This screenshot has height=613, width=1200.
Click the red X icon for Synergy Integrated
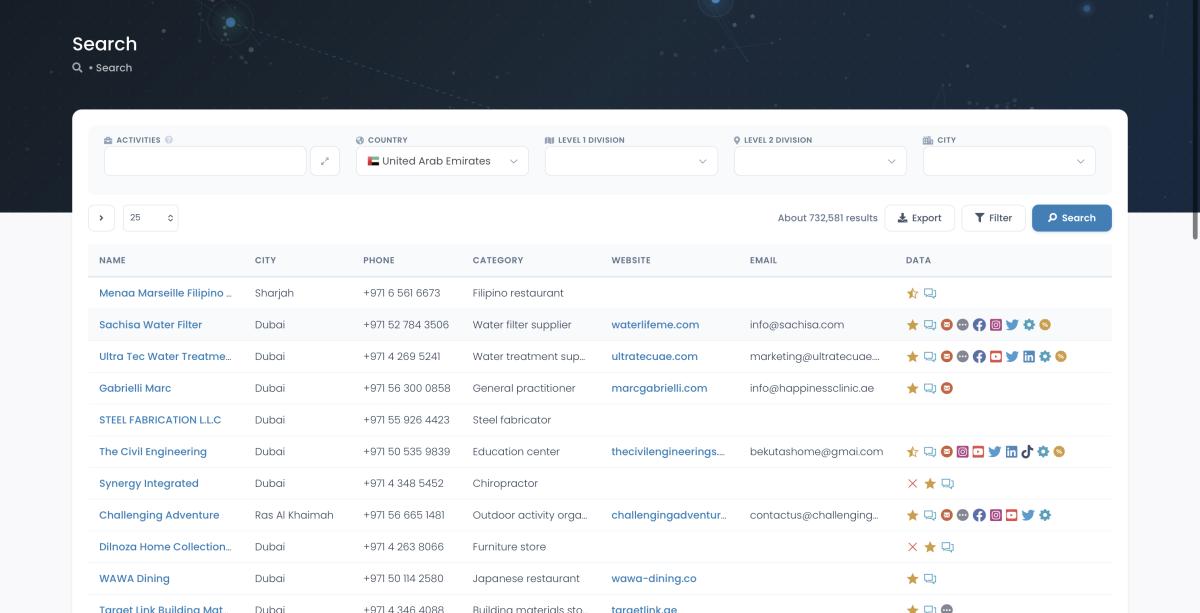click(x=912, y=484)
